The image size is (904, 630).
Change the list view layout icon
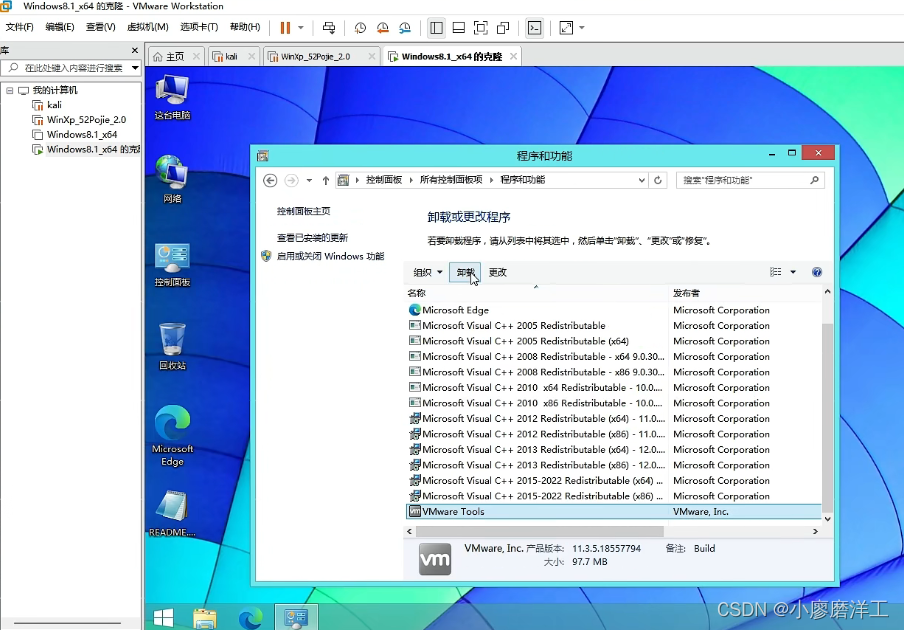pyautogui.click(x=776, y=272)
